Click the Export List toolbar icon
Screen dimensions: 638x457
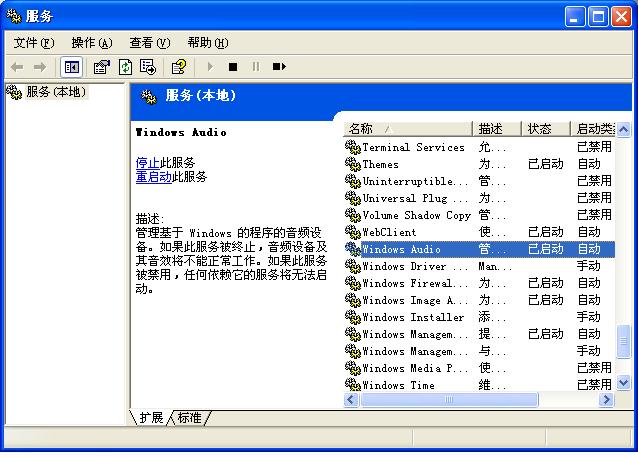coord(148,67)
